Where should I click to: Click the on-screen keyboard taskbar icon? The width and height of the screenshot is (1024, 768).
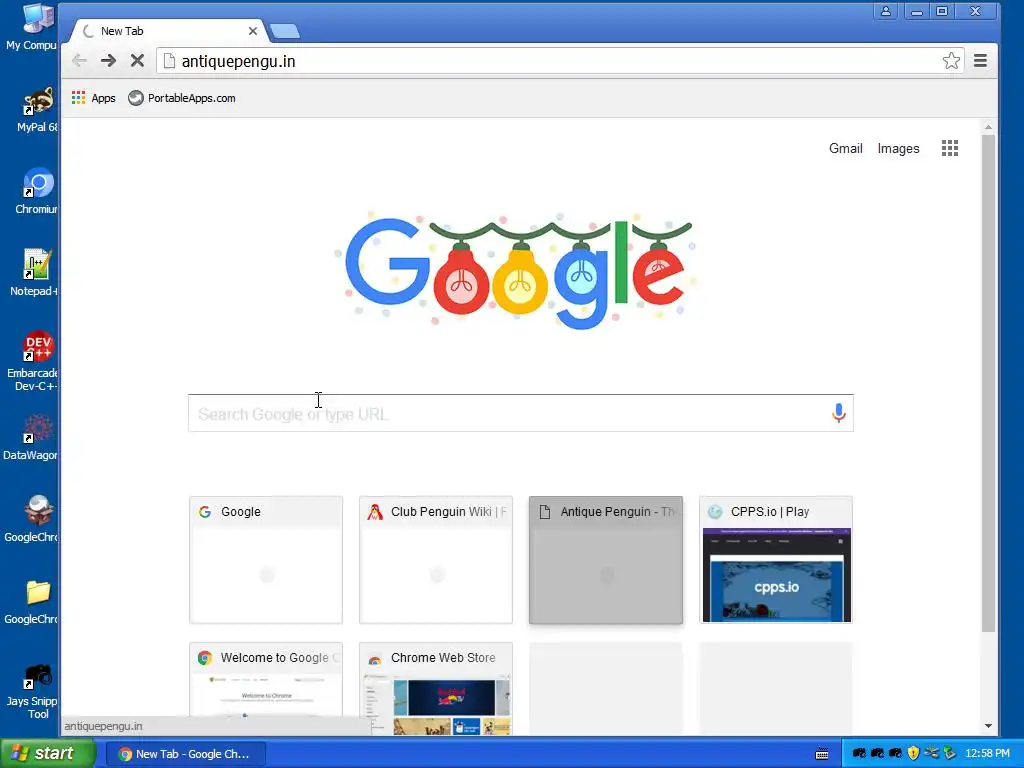(822, 754)
